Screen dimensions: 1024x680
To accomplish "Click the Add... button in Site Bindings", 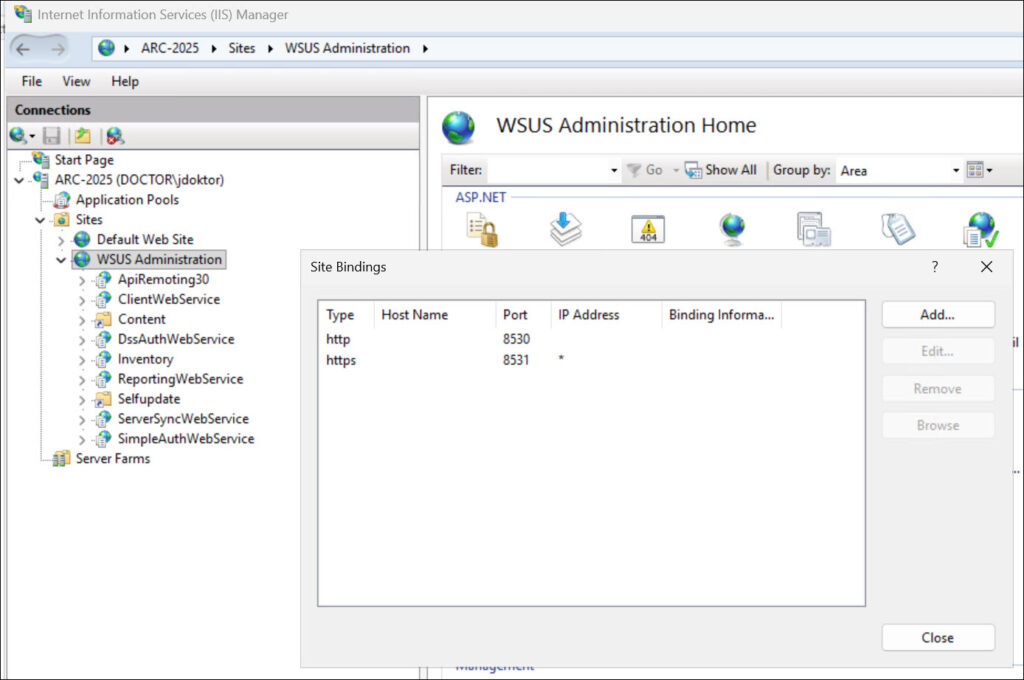I will tap(937, 314).
